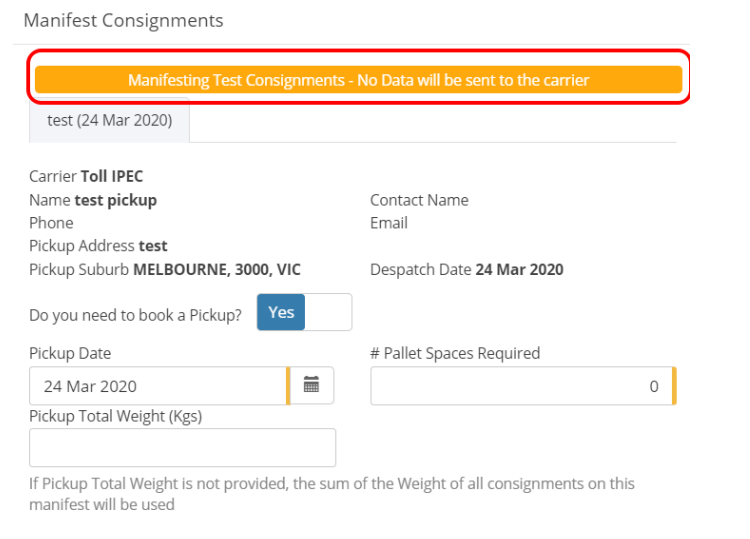Click the Contact Name label
Viewport: 750px width, 539px height.
[x=419, y=200]
